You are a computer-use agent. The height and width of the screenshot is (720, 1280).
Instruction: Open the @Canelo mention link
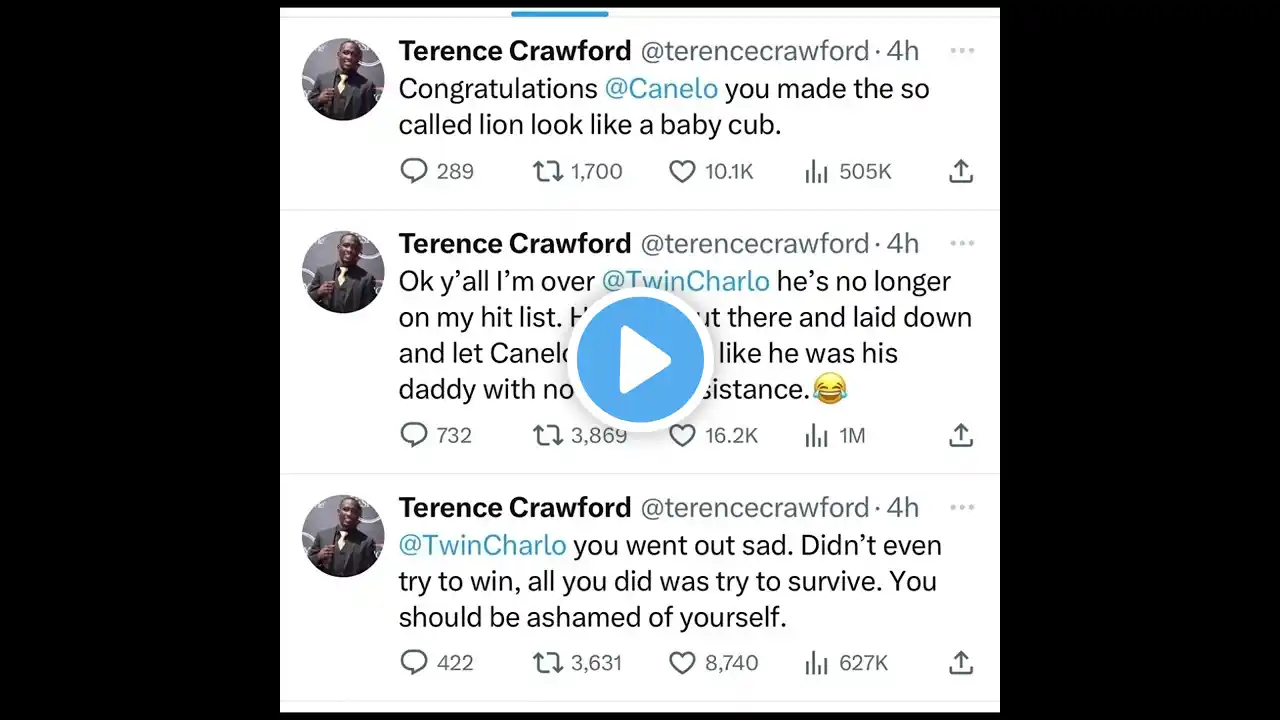(x=661, y=89)
